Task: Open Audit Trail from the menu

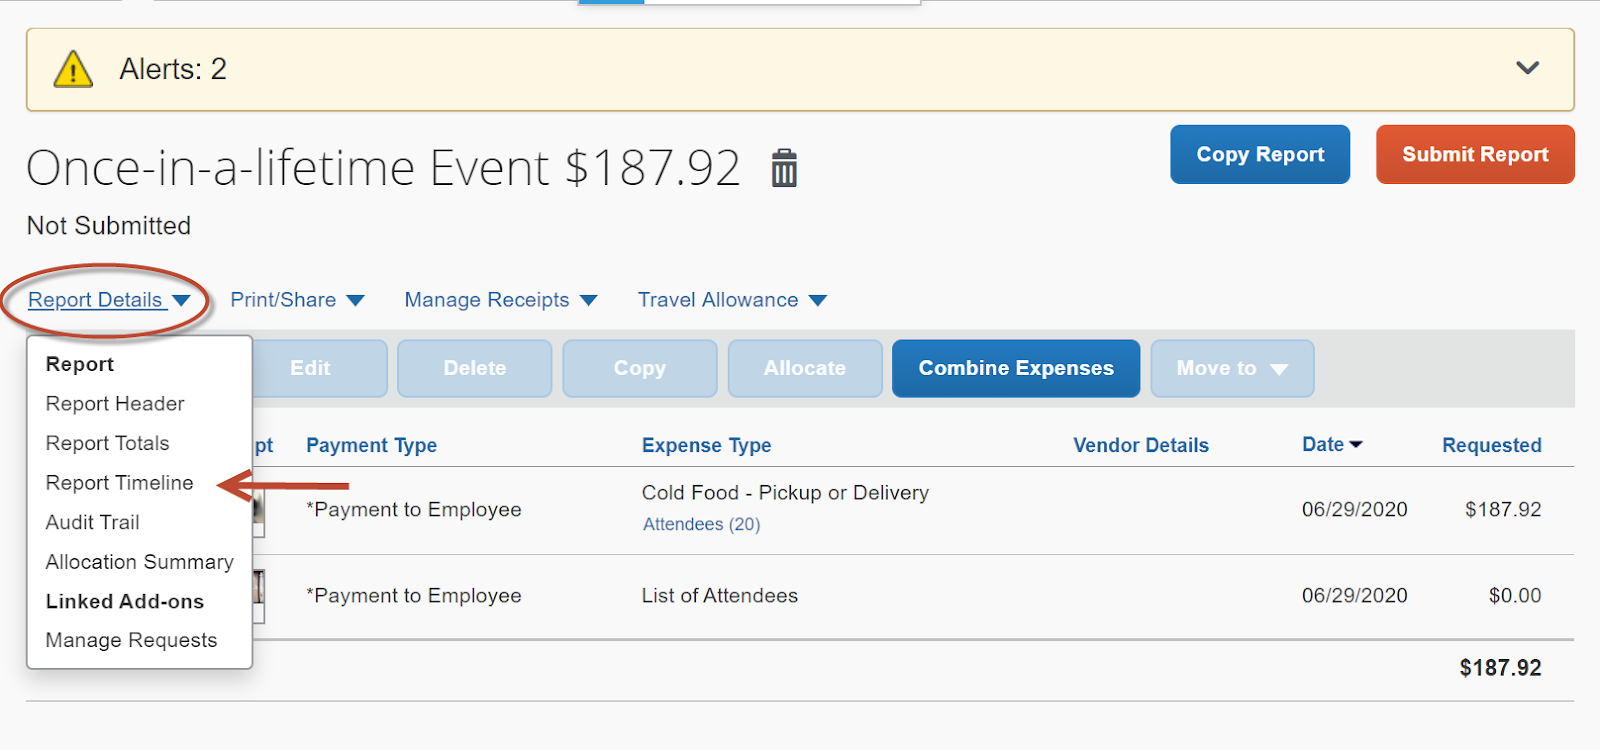Action: tap(92, 522)
